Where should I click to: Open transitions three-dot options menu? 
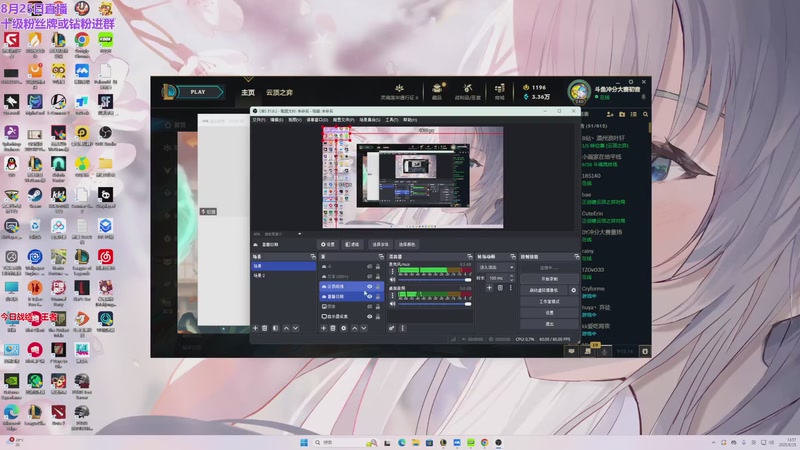(510, 288)
